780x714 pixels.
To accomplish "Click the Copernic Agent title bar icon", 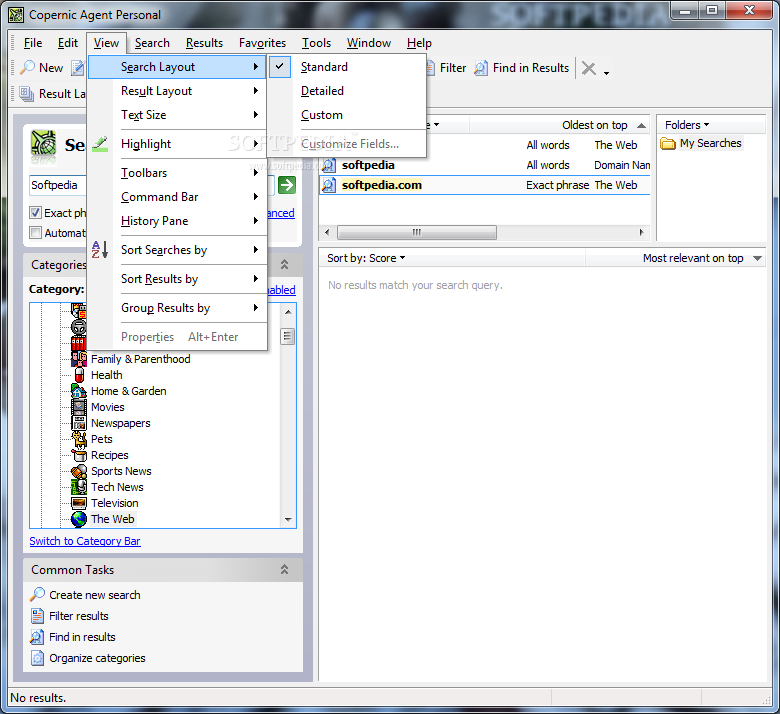I will pyautogui.click(x=16, y=15).
